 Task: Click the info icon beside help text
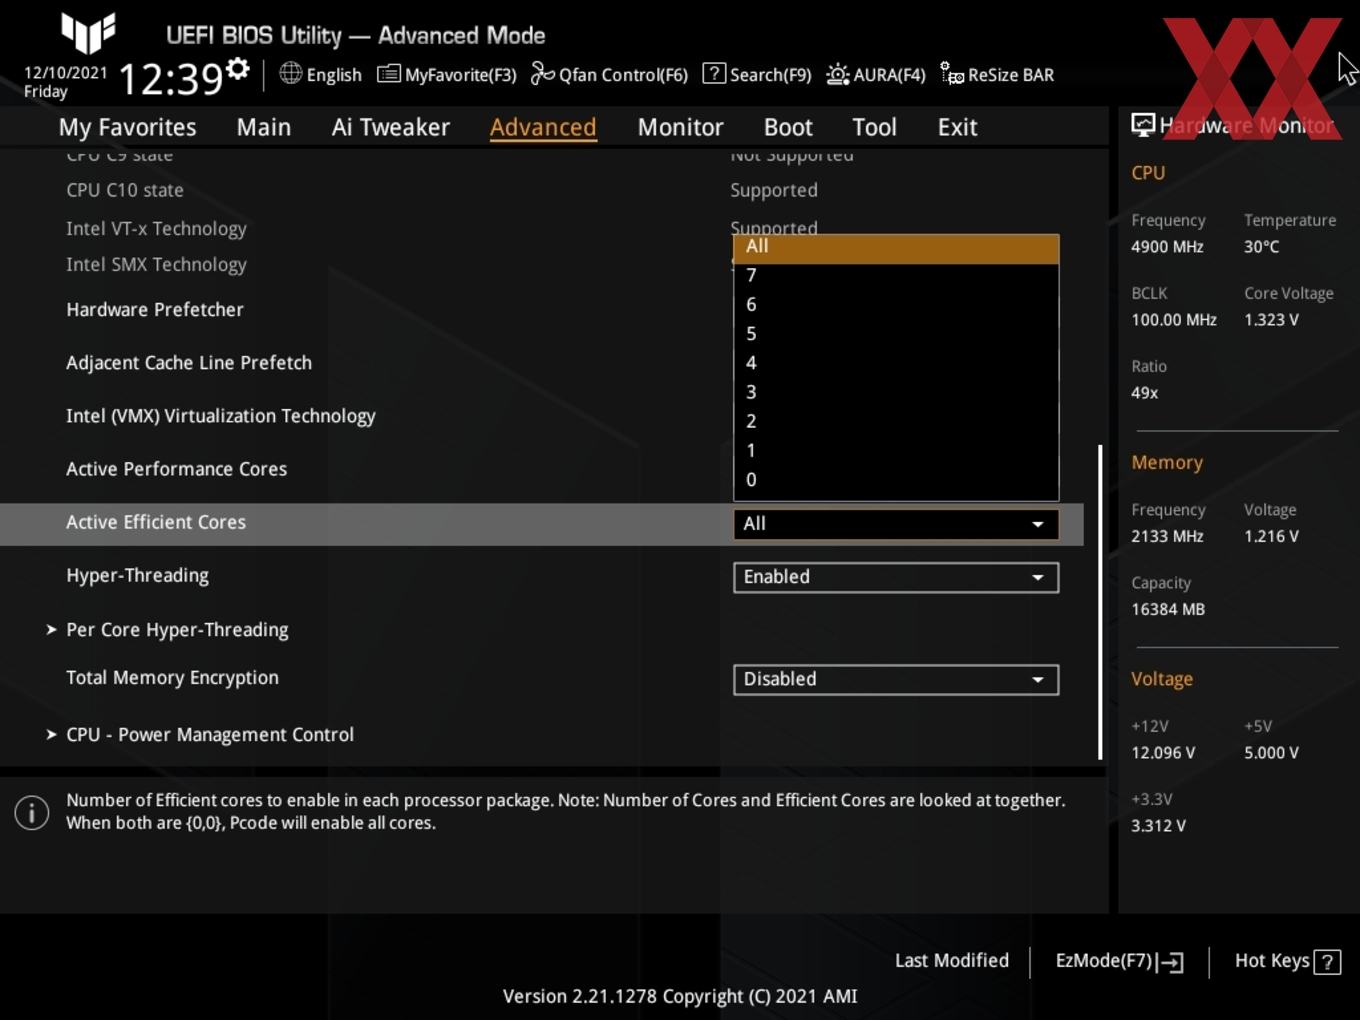point(32,813)
